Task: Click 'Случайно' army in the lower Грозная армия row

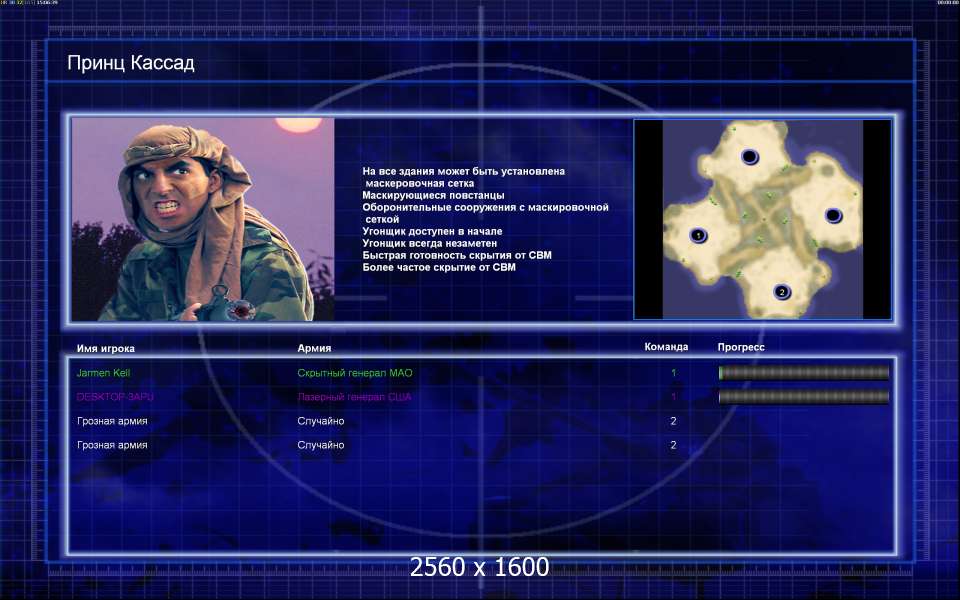Action: click(x=321, y=445)
